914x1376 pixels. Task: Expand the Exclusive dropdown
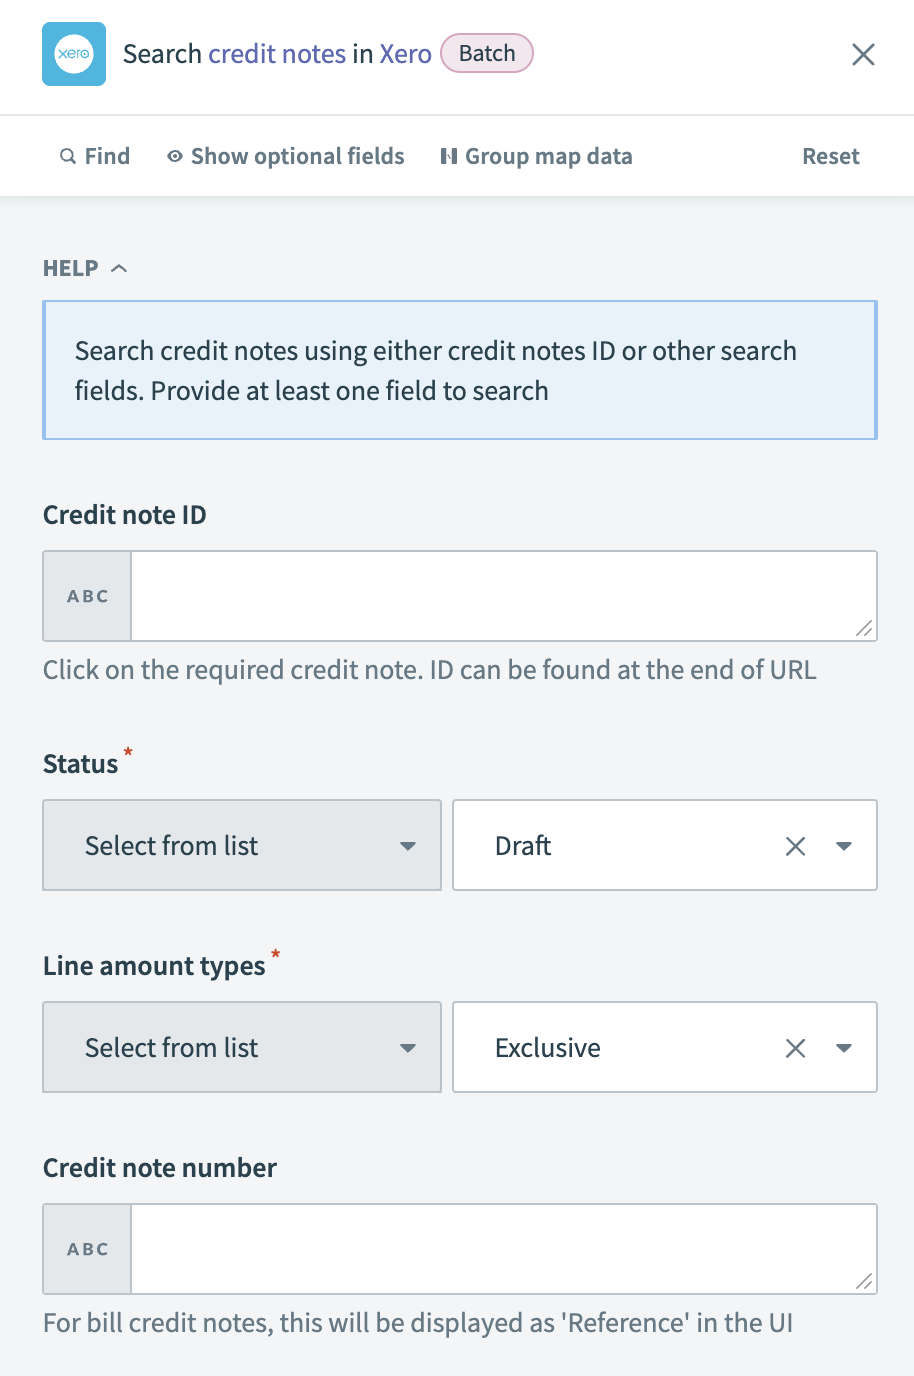tap(844, 1047)
